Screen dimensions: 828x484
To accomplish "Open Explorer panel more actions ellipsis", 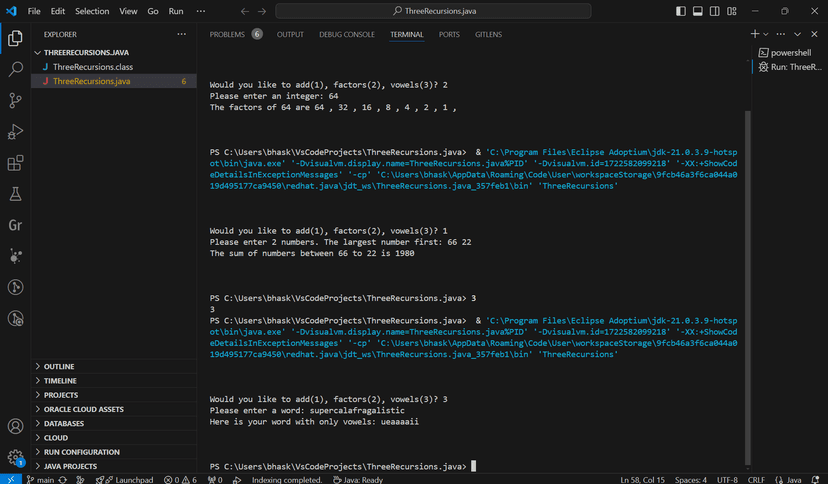I will (x=182, y=34).
